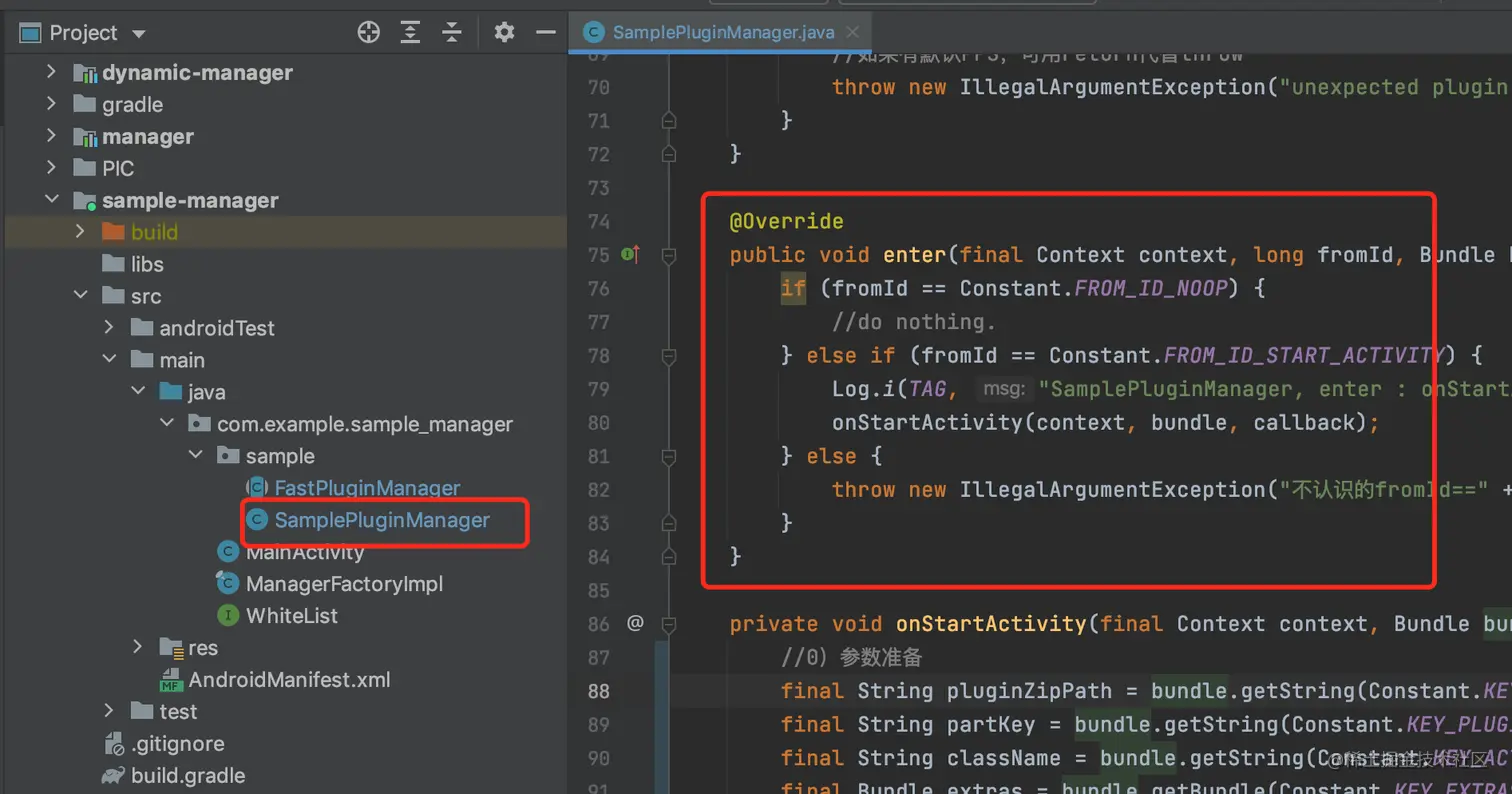Expand the androidTest folder

[x=109, y=328]
